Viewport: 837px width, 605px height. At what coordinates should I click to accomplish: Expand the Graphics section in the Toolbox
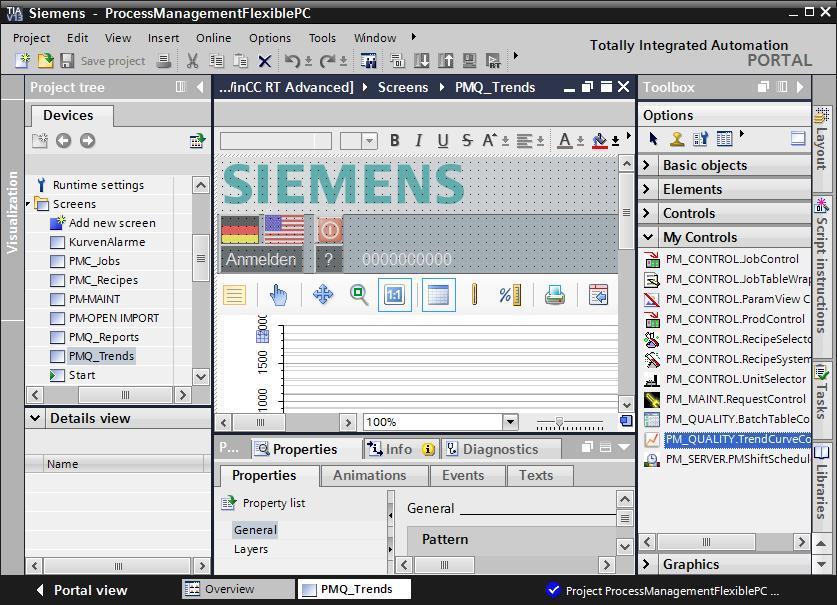[x=646, y=564]
